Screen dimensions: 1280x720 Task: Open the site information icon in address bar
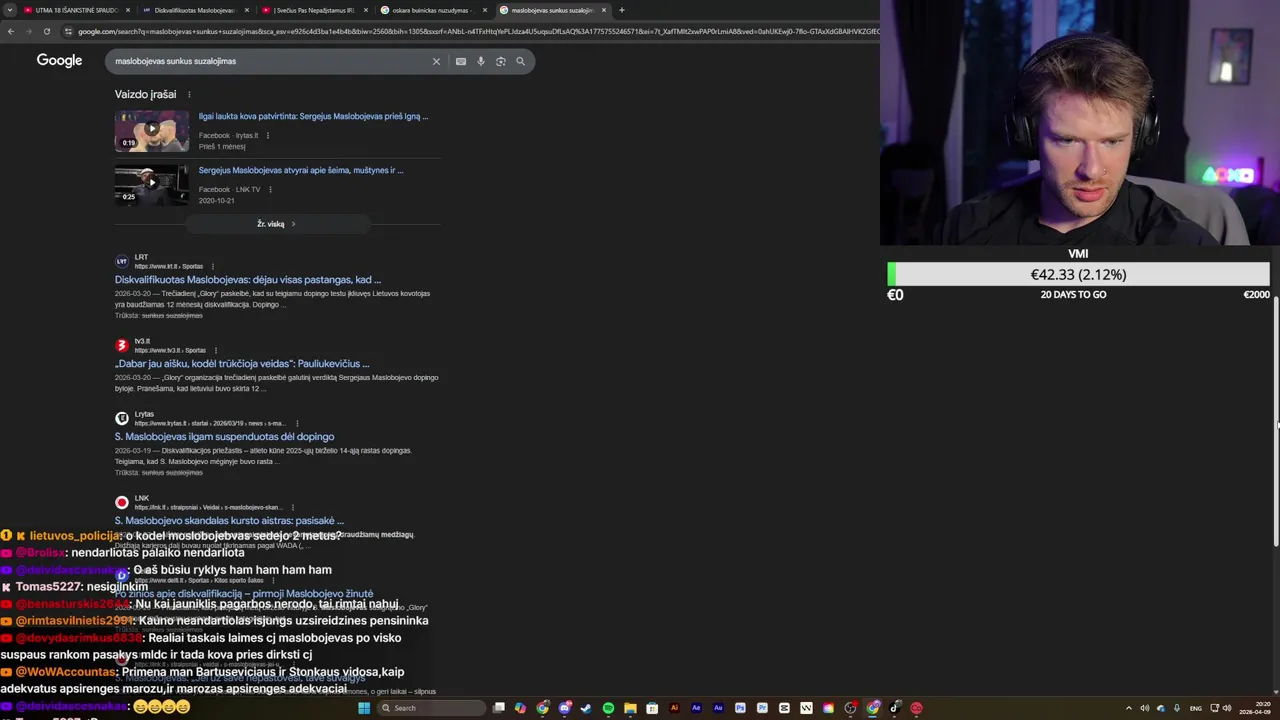click(x=68, y=31)
